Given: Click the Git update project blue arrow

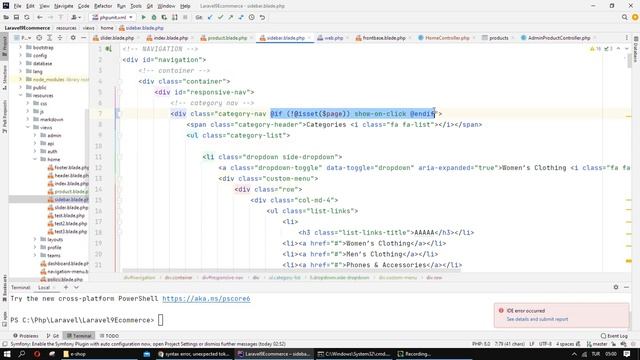Looking at the screenshot, I should point(210,18).
